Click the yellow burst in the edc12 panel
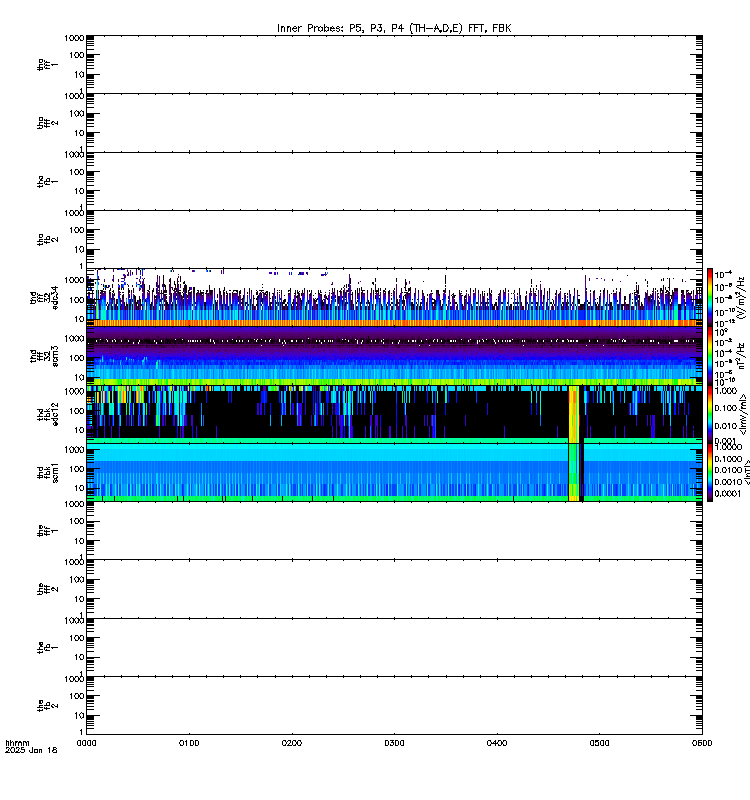This screenshot has height=800, width=750. [573, 414]
